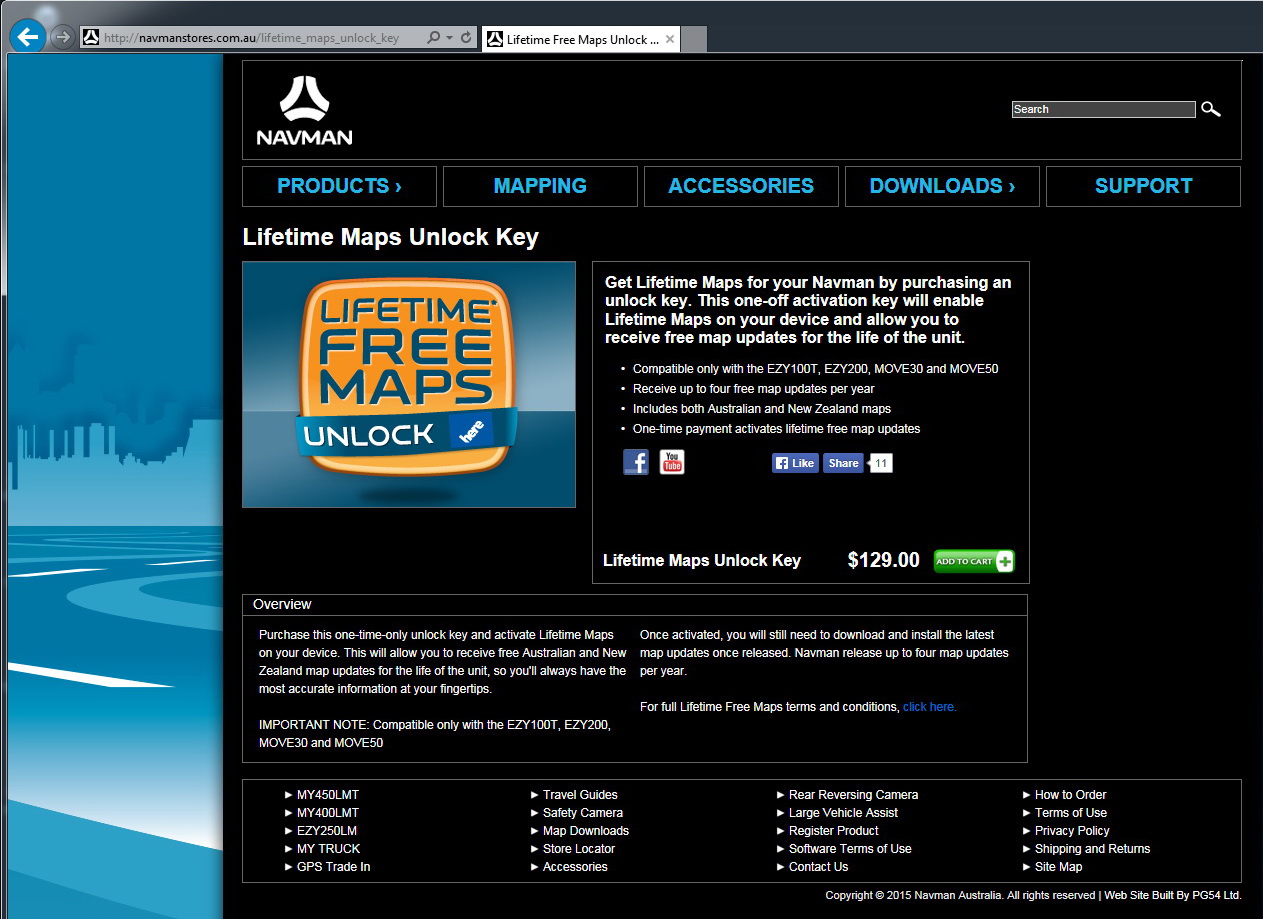Close the Lifetime Free Maps browser tab

[670, 40]
